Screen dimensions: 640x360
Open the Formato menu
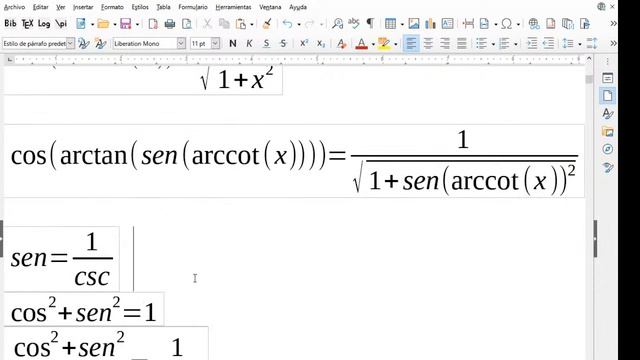pyautogui.click(x=112, y=7)
